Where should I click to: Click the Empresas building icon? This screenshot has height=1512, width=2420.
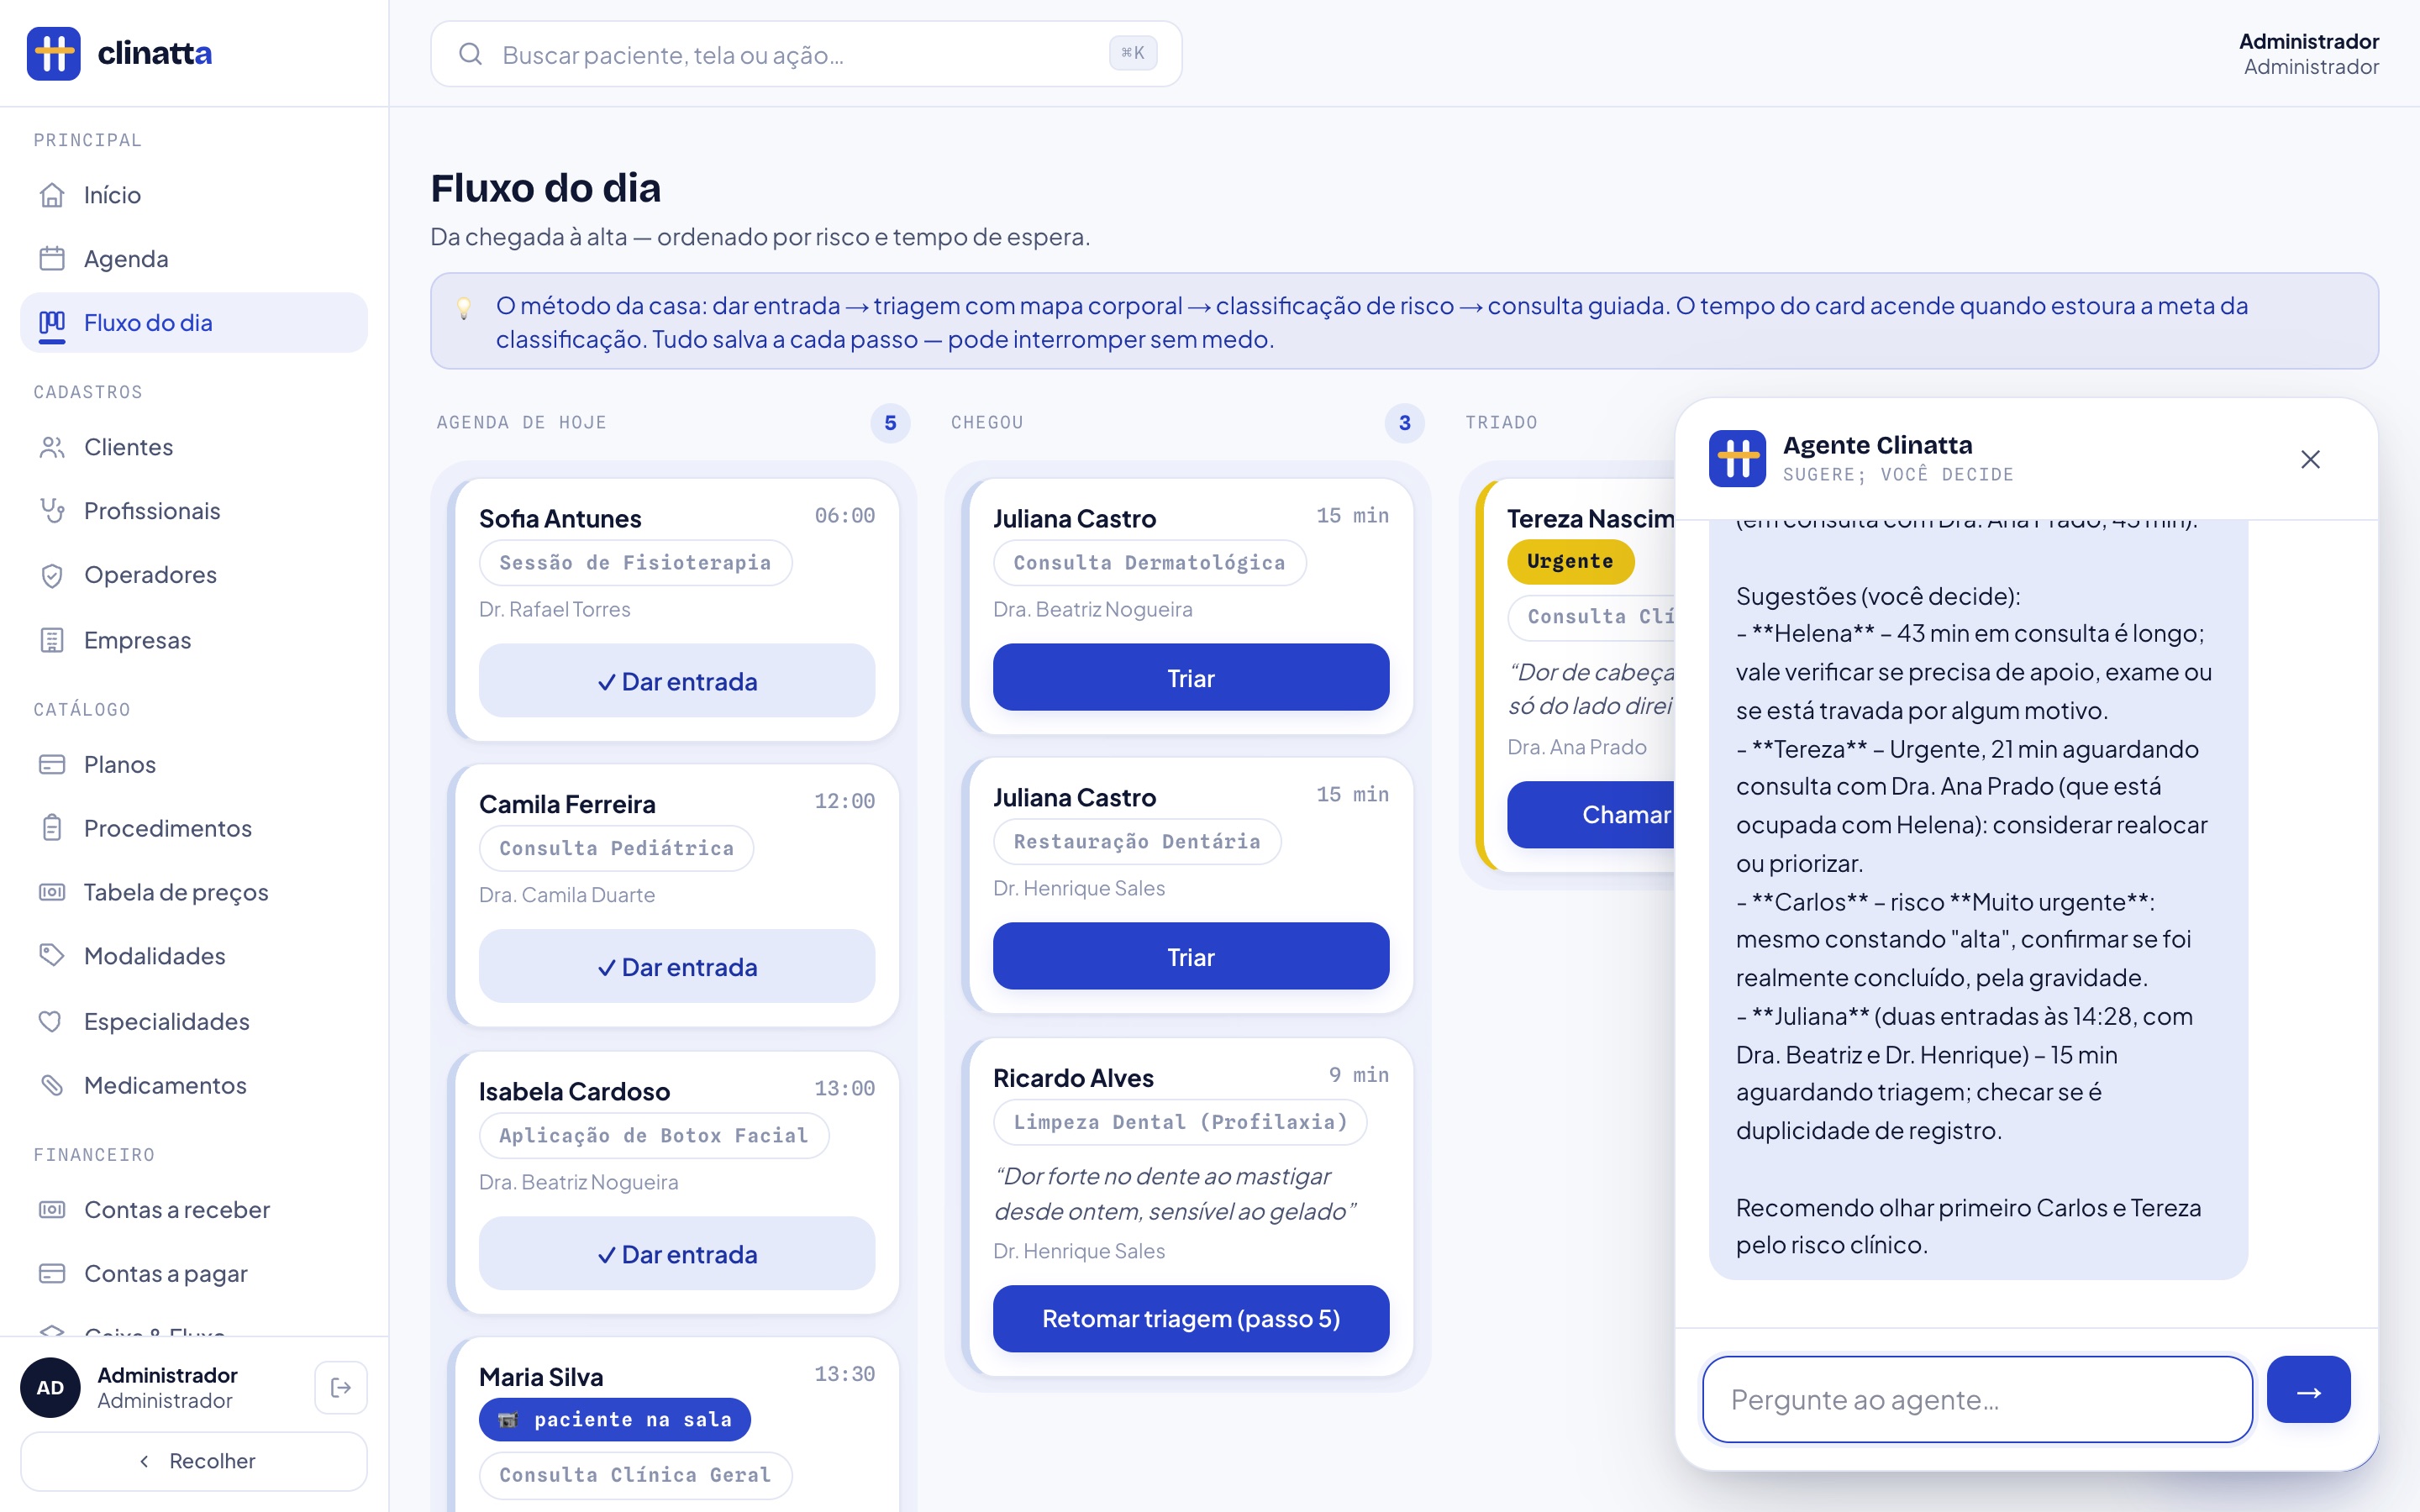[52, 640]
